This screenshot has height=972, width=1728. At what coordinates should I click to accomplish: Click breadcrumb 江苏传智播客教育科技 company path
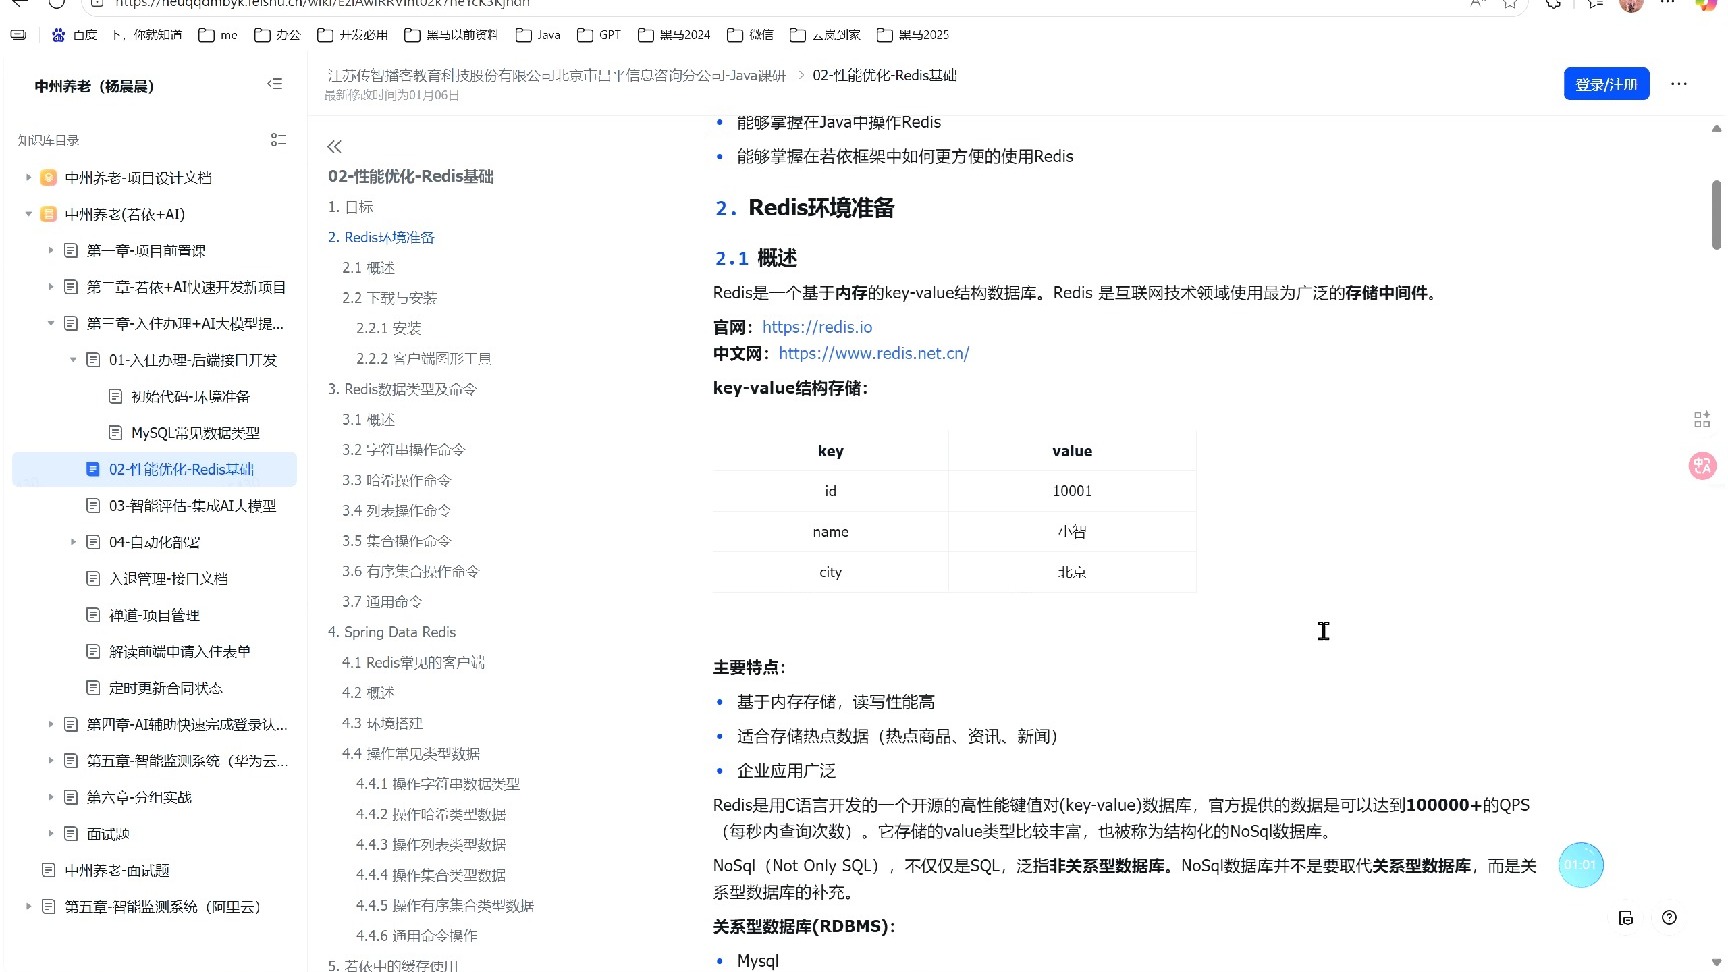556,76
